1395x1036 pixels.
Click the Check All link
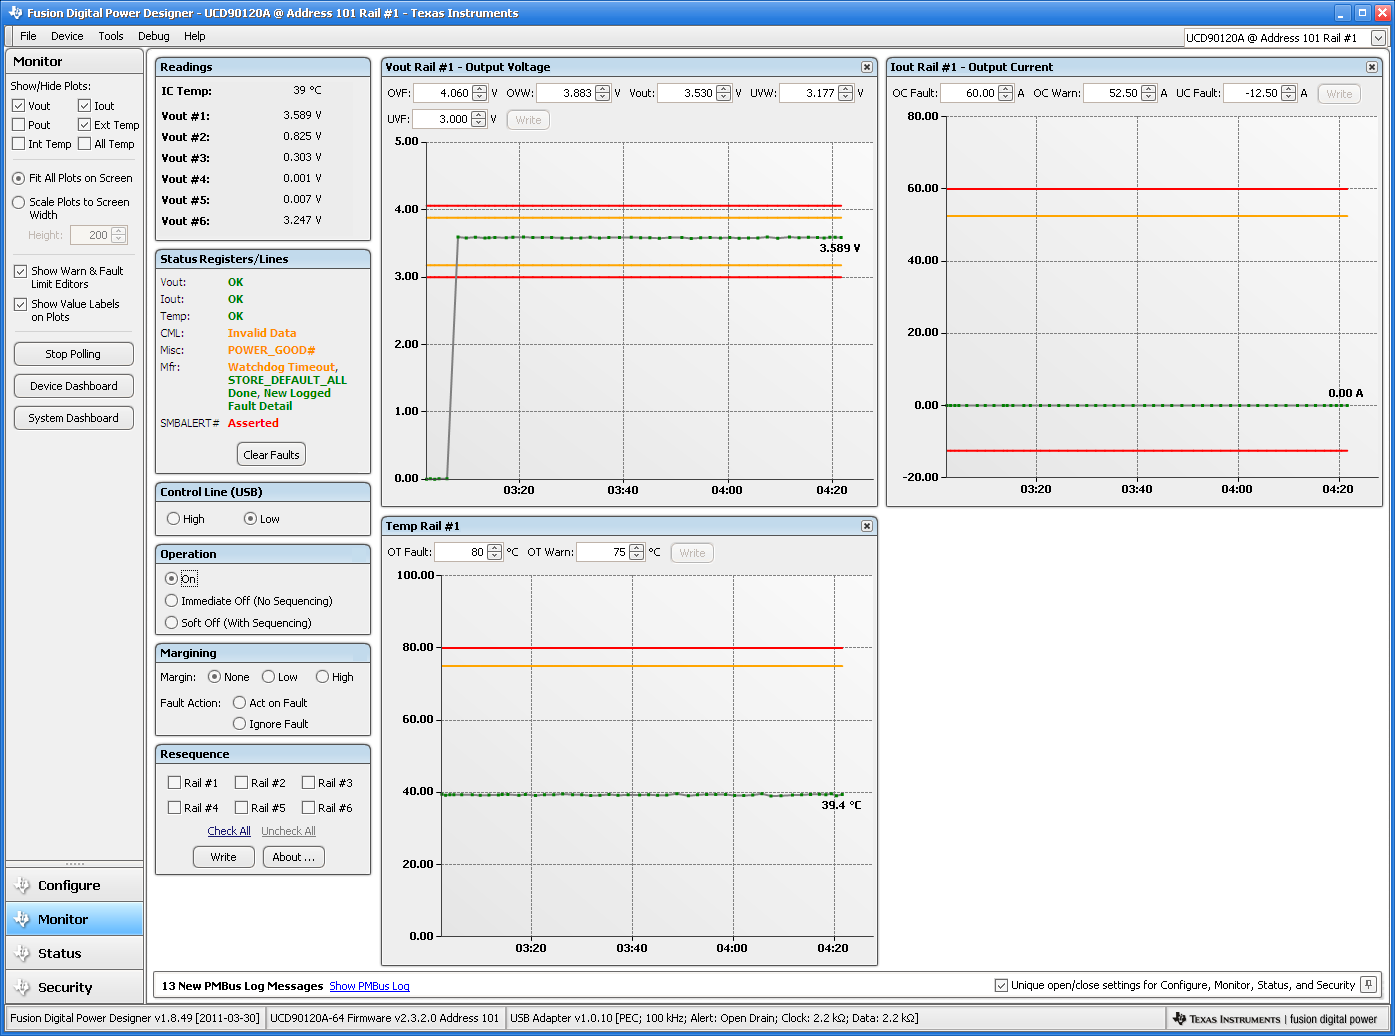229,831
